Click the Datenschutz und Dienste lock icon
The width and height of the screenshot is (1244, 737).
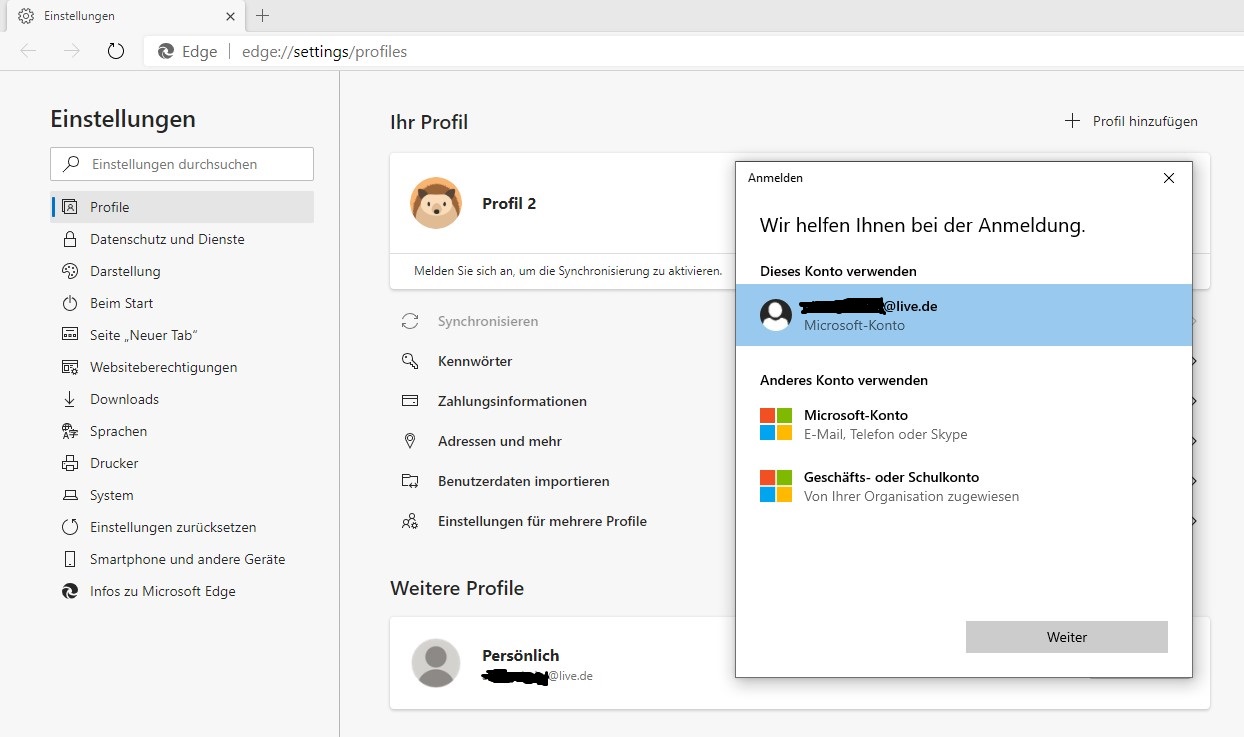click(70, 239)
